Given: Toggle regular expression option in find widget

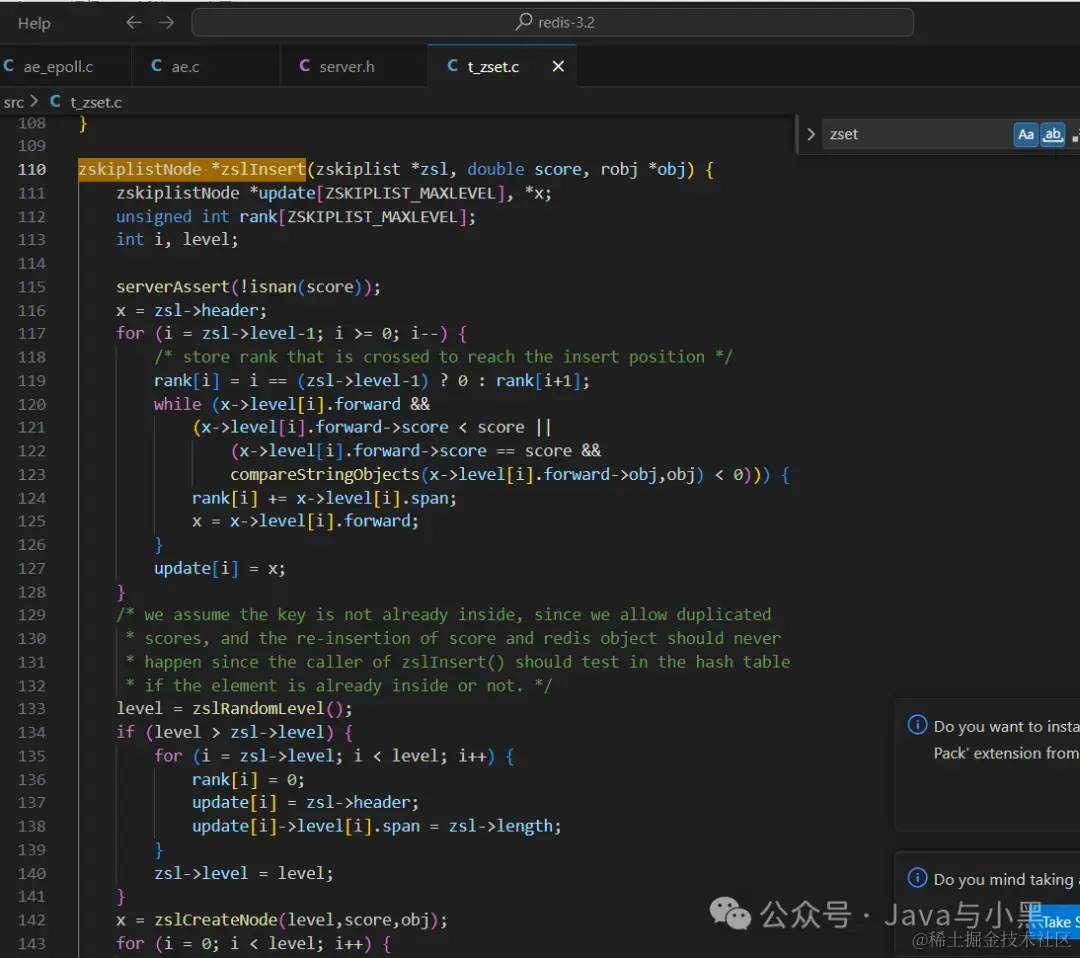Looking at the screenshot, I should [x=1075, y=134].
